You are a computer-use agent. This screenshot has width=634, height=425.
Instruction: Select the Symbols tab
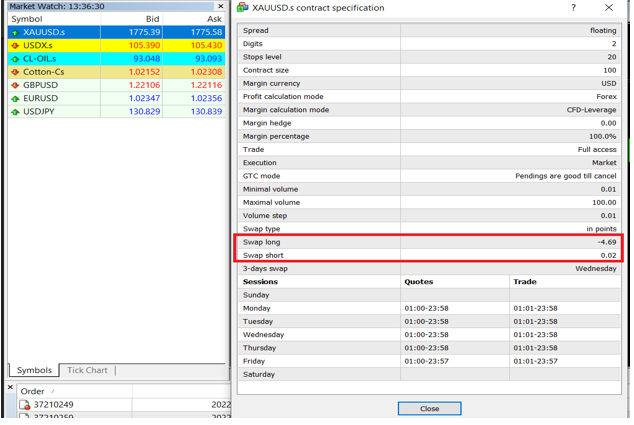34,370
